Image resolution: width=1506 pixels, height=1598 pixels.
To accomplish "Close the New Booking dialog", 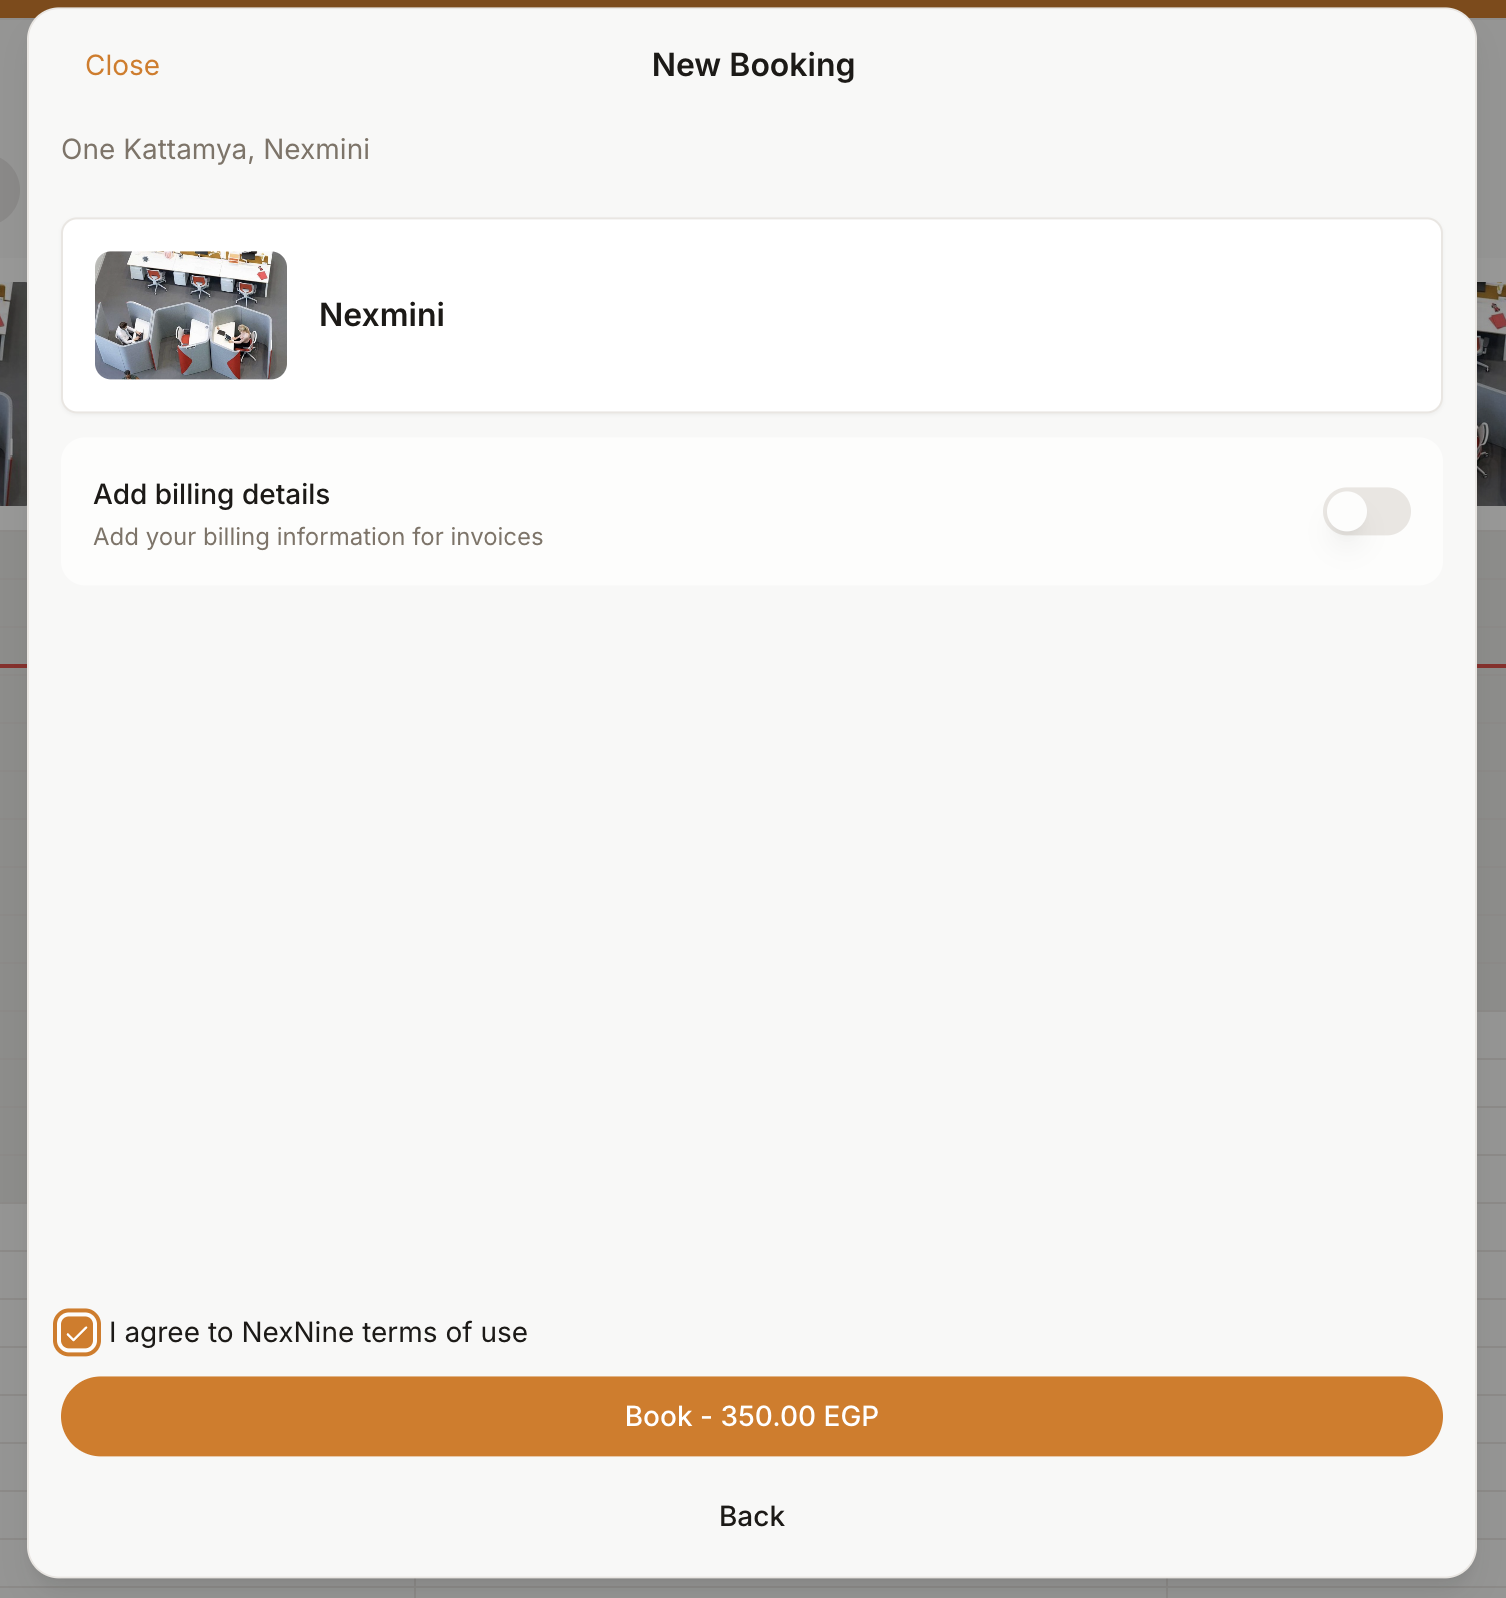I will tap(122, 65).
